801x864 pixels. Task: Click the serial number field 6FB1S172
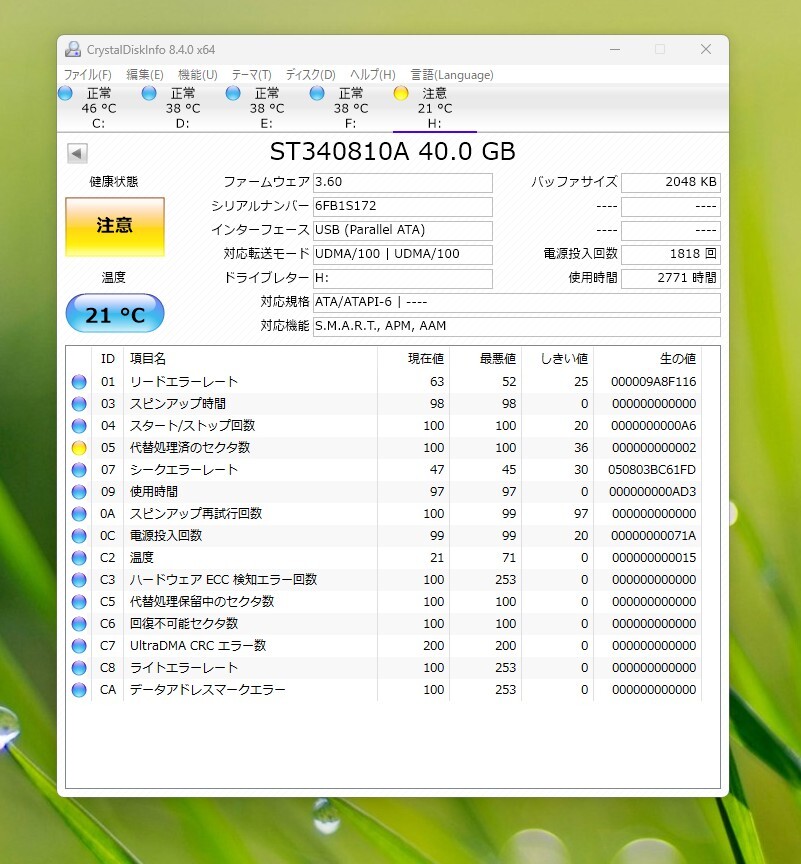403,207
